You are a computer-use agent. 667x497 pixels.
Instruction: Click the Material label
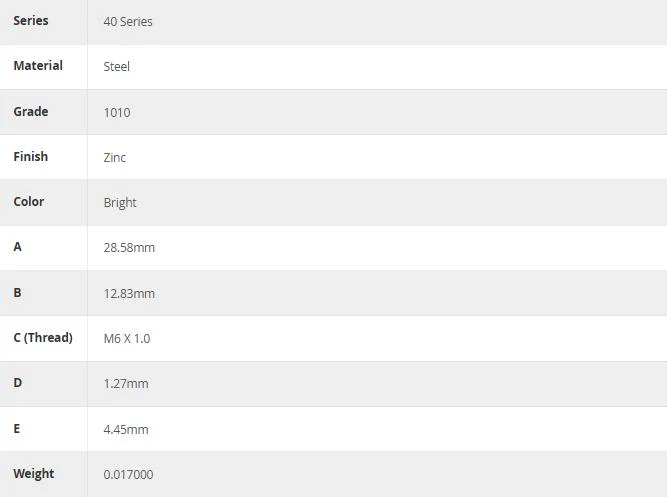click(x=38, y=66)
